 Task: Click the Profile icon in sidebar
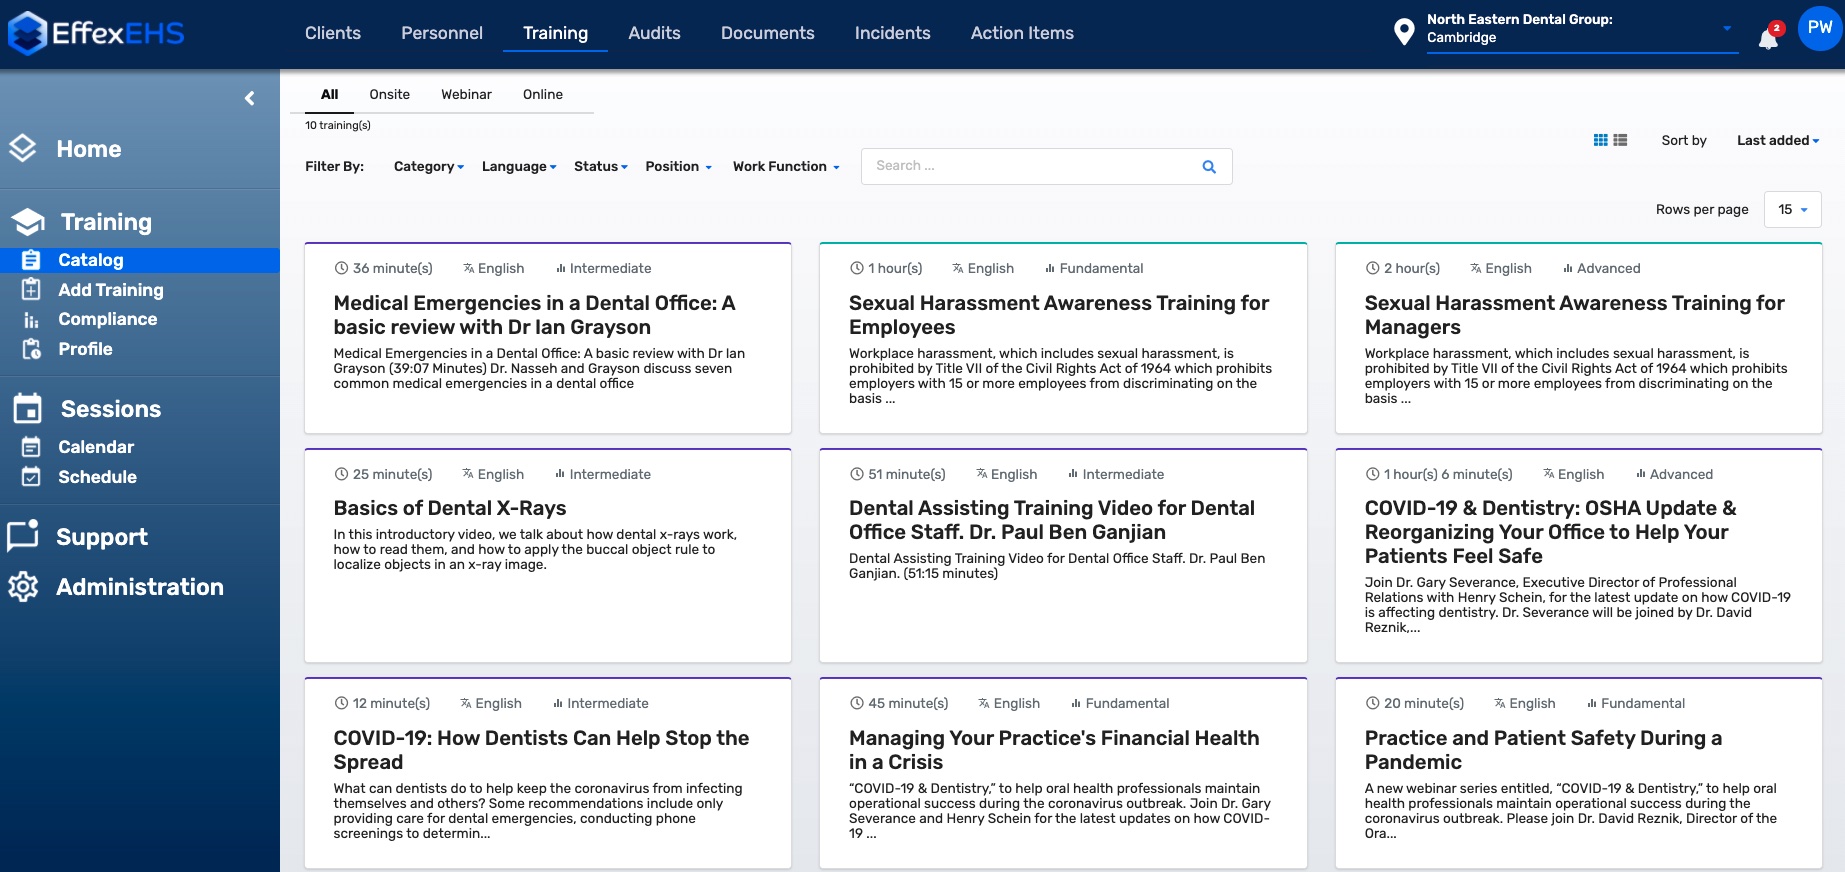click(31, 349)
